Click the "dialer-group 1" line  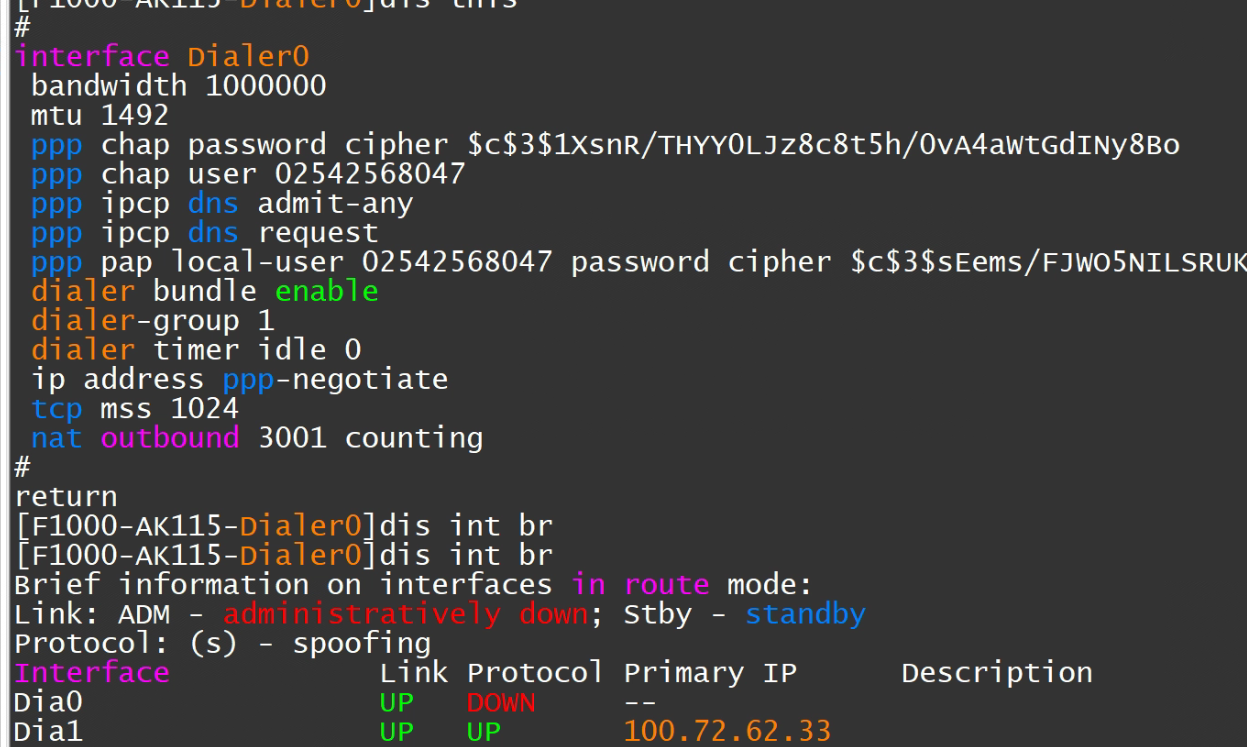(x=152, y=321)
